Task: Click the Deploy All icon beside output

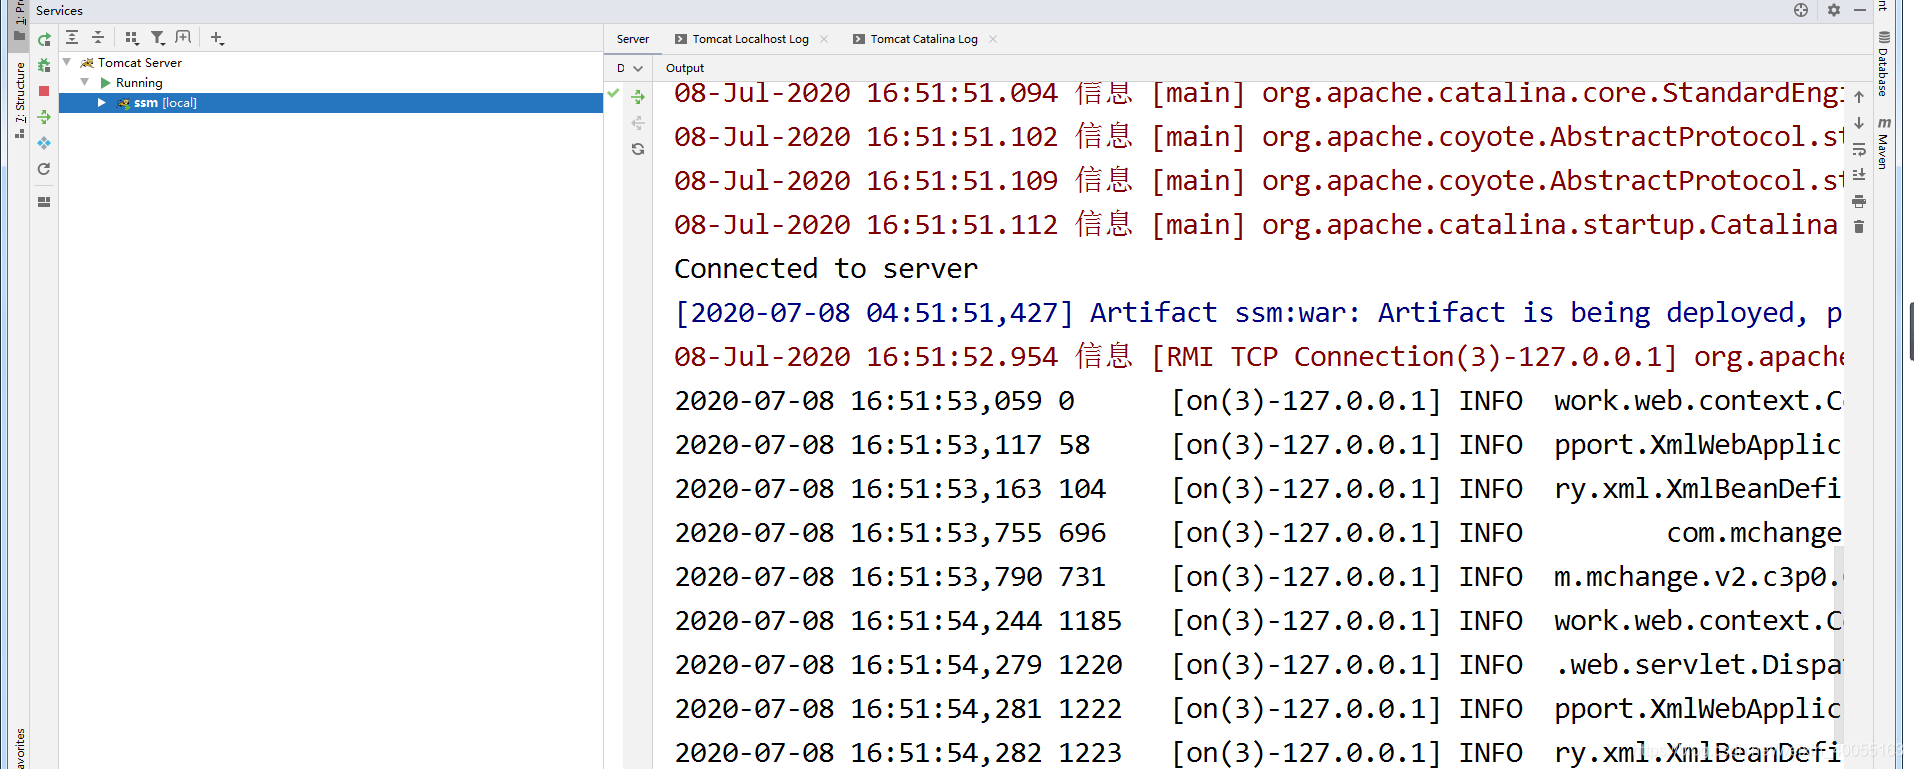Action: click(638, 97)
